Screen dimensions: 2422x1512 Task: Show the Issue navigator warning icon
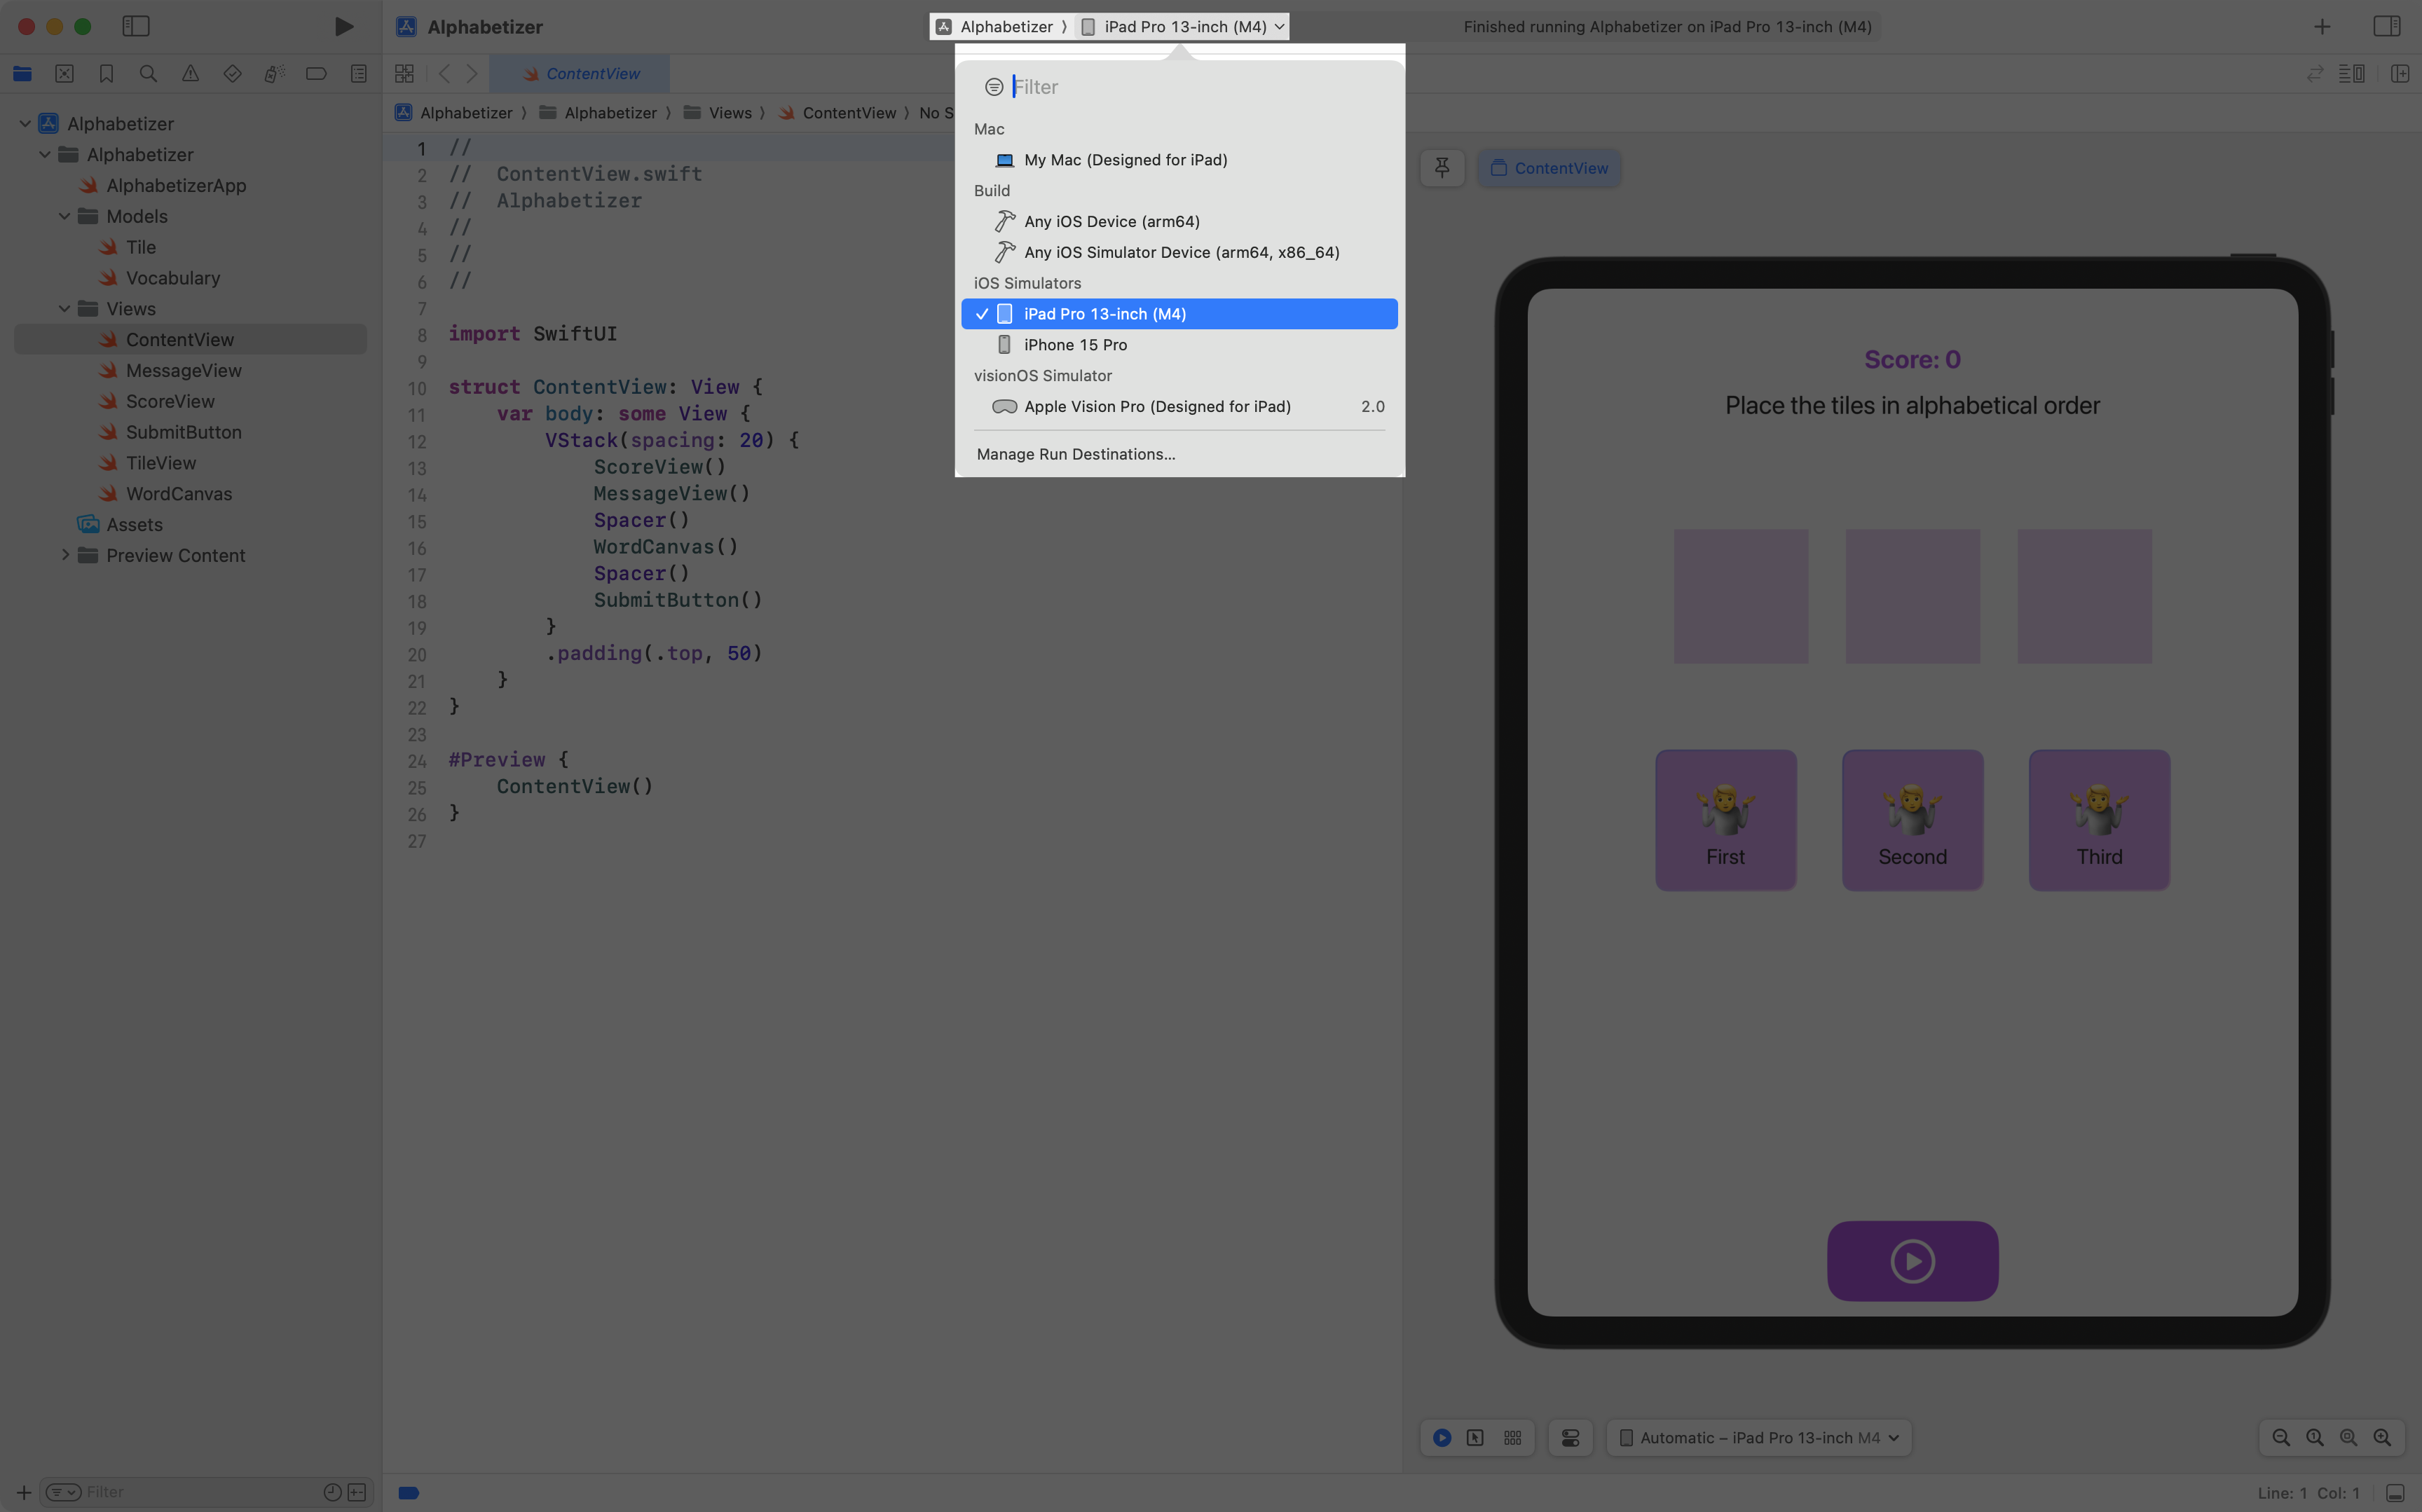(190, 73)
